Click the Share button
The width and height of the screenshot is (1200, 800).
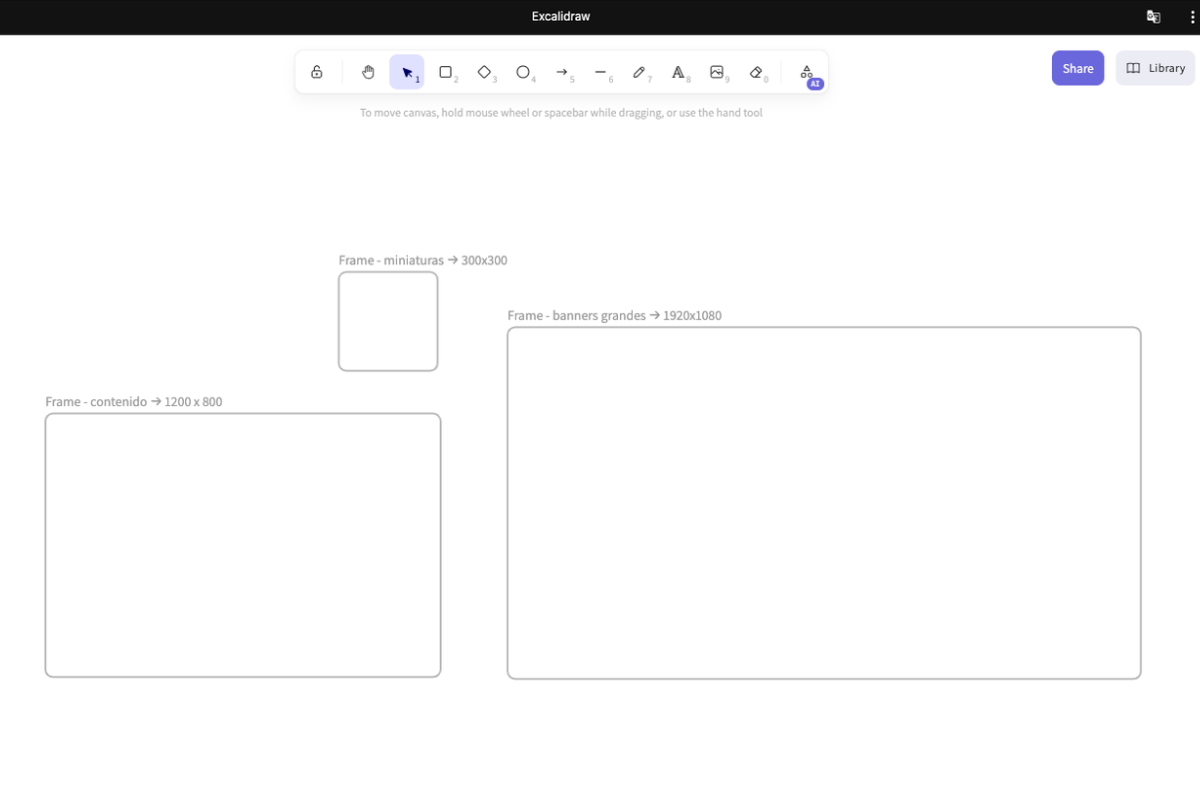[x=1077, y=68]
